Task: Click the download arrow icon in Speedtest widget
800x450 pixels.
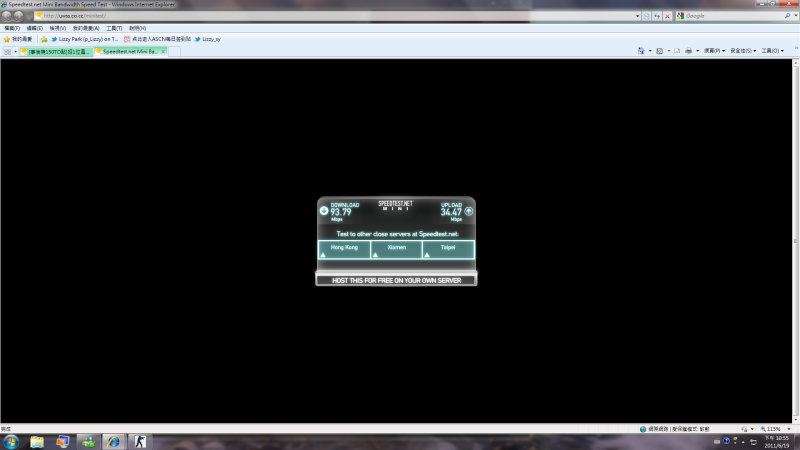Action: click(324, 210)
